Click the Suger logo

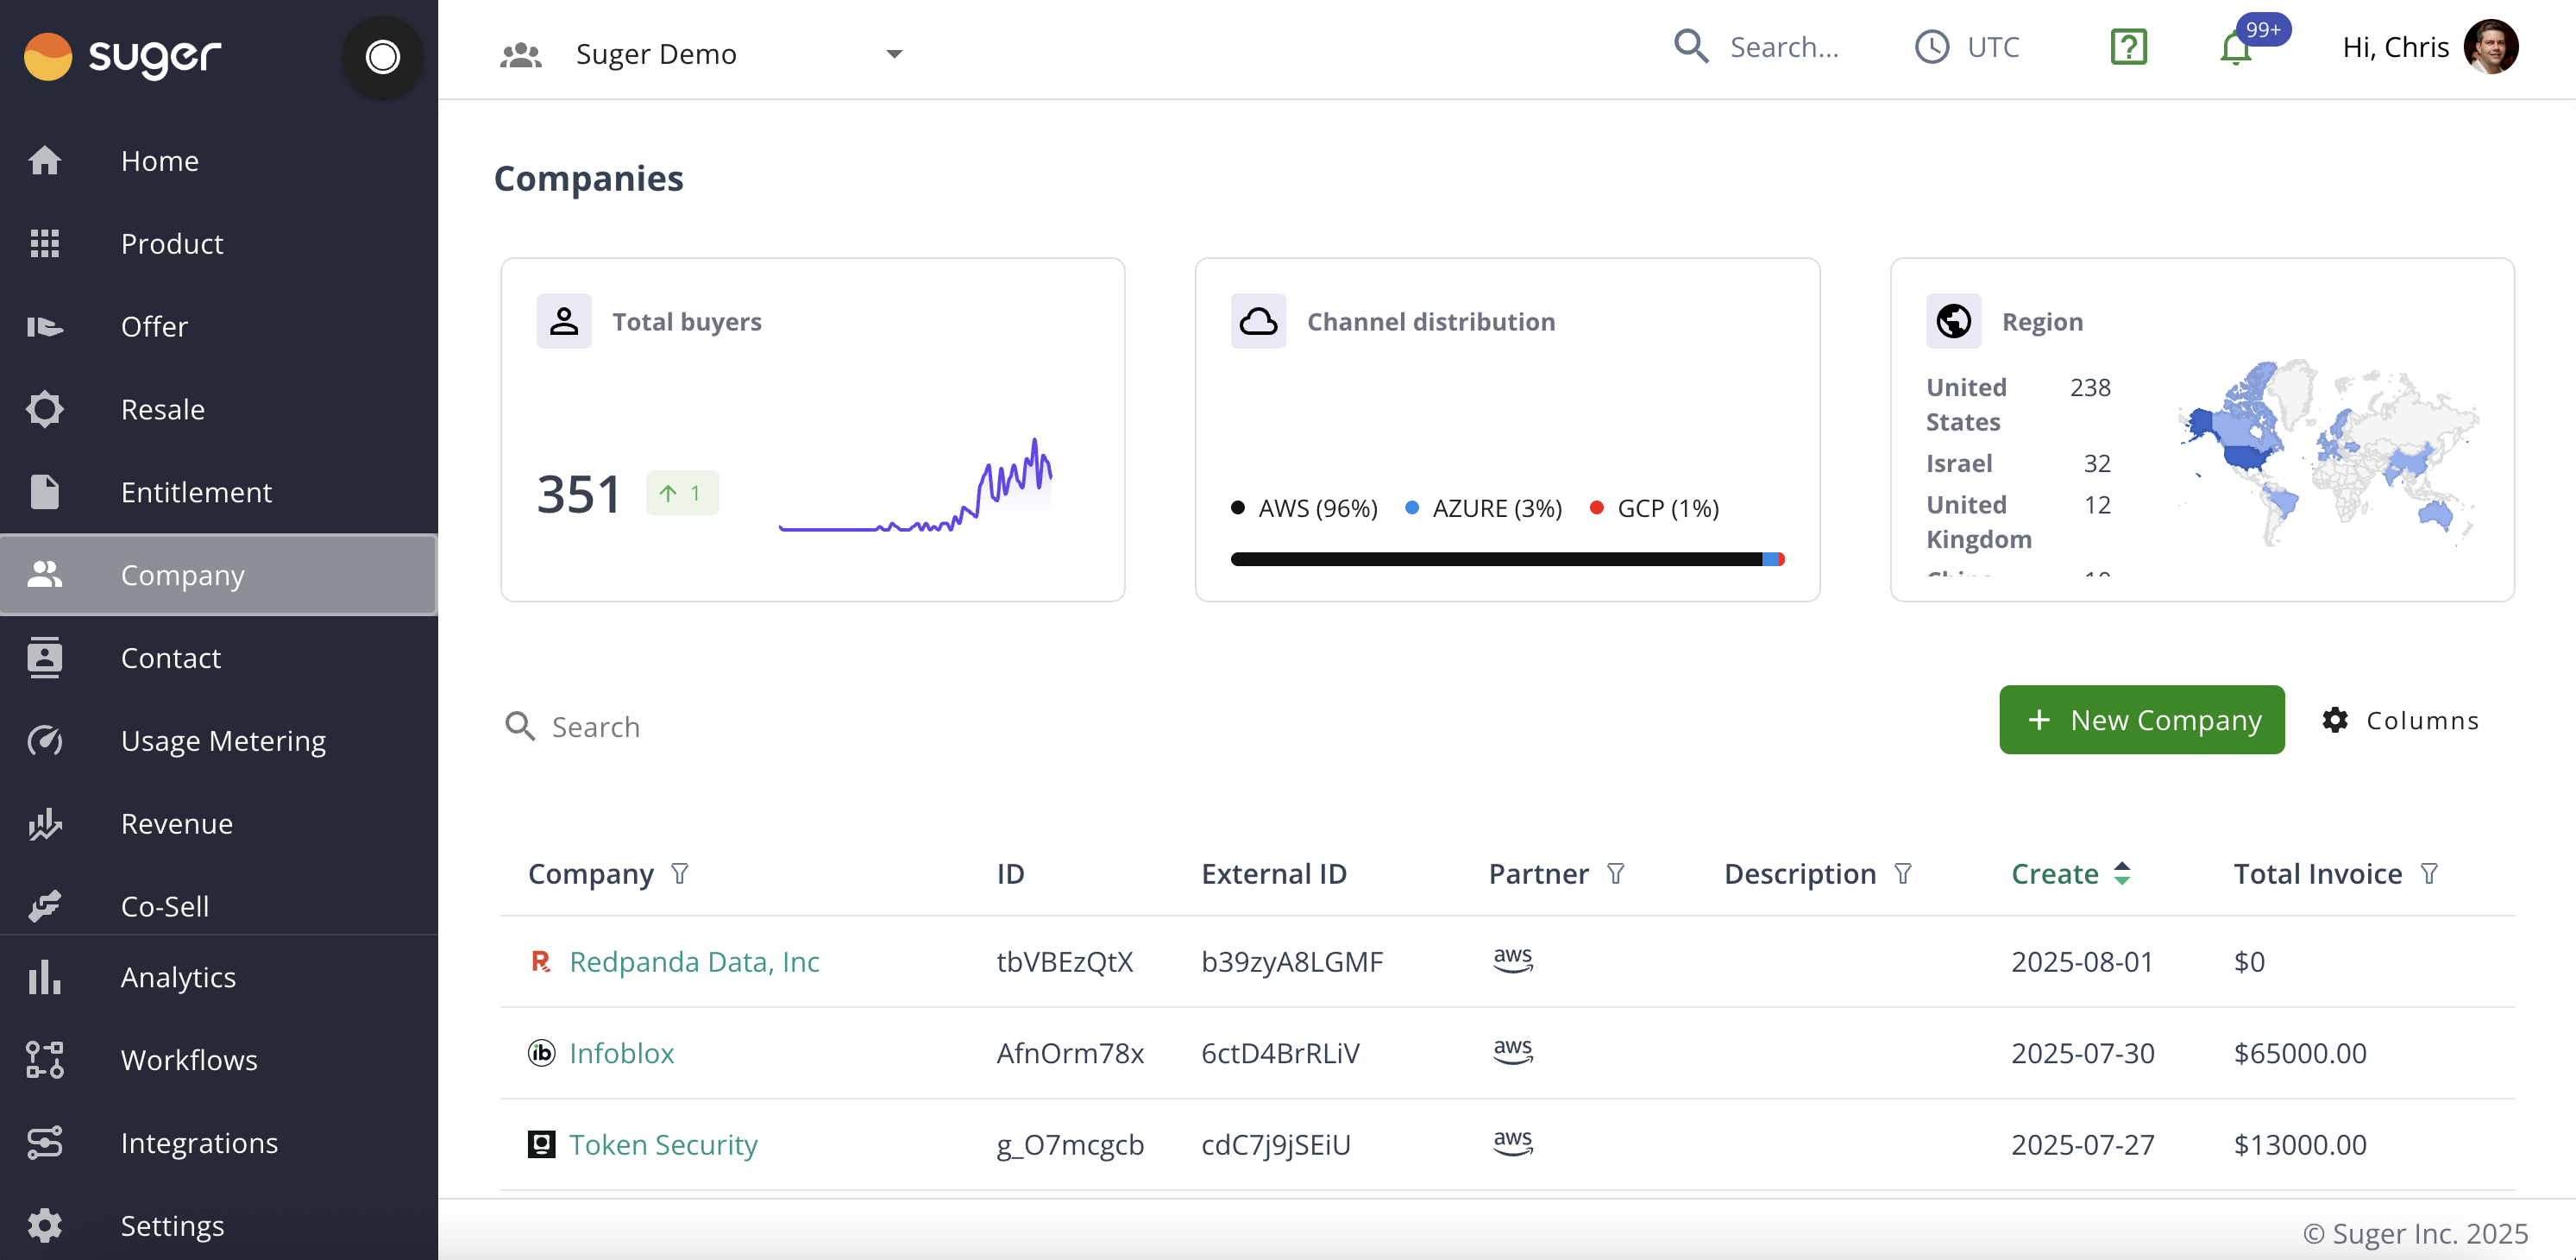[x=122, y=56]
